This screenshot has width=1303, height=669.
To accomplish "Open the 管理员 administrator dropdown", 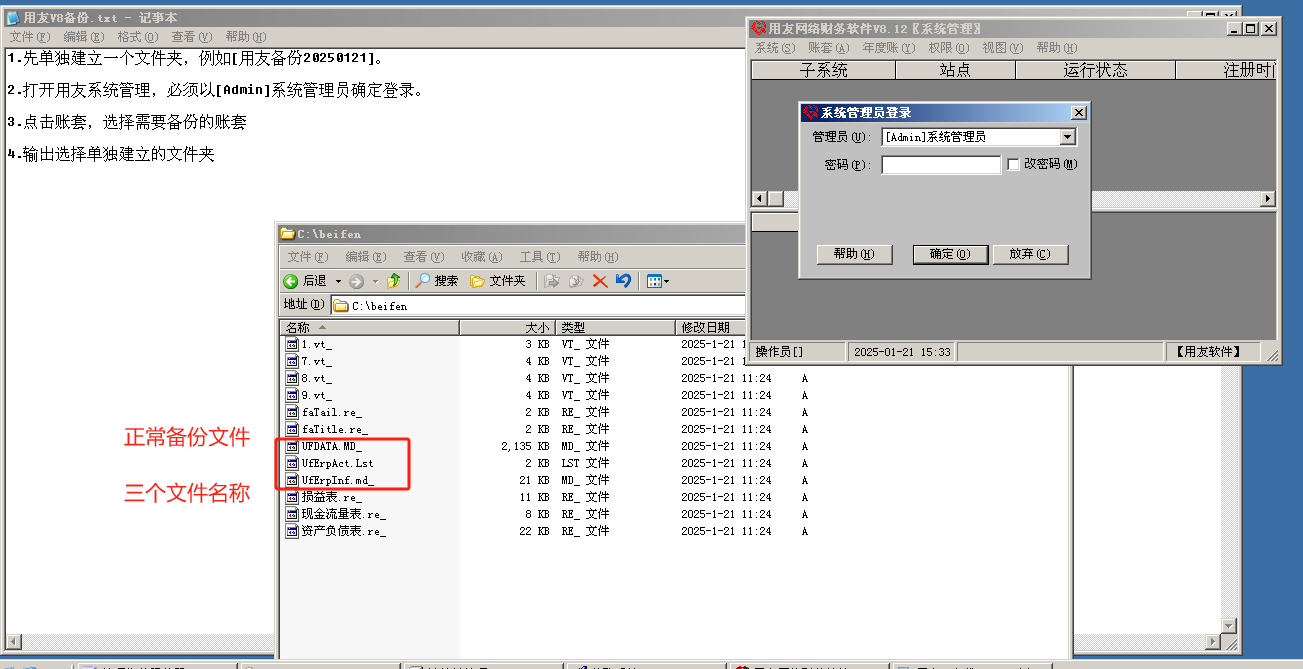I will click(1067, 137).
